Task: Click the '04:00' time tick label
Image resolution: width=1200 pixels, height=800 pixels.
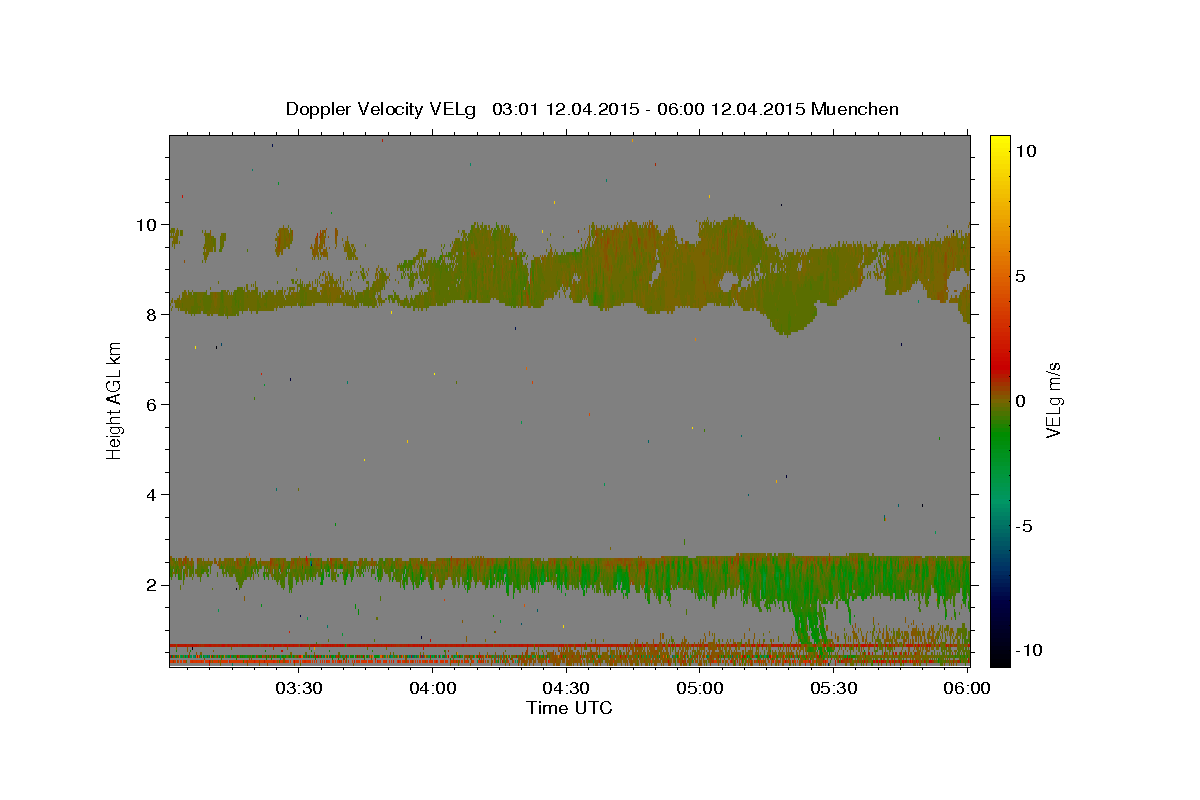Action: tap(432, 688)
